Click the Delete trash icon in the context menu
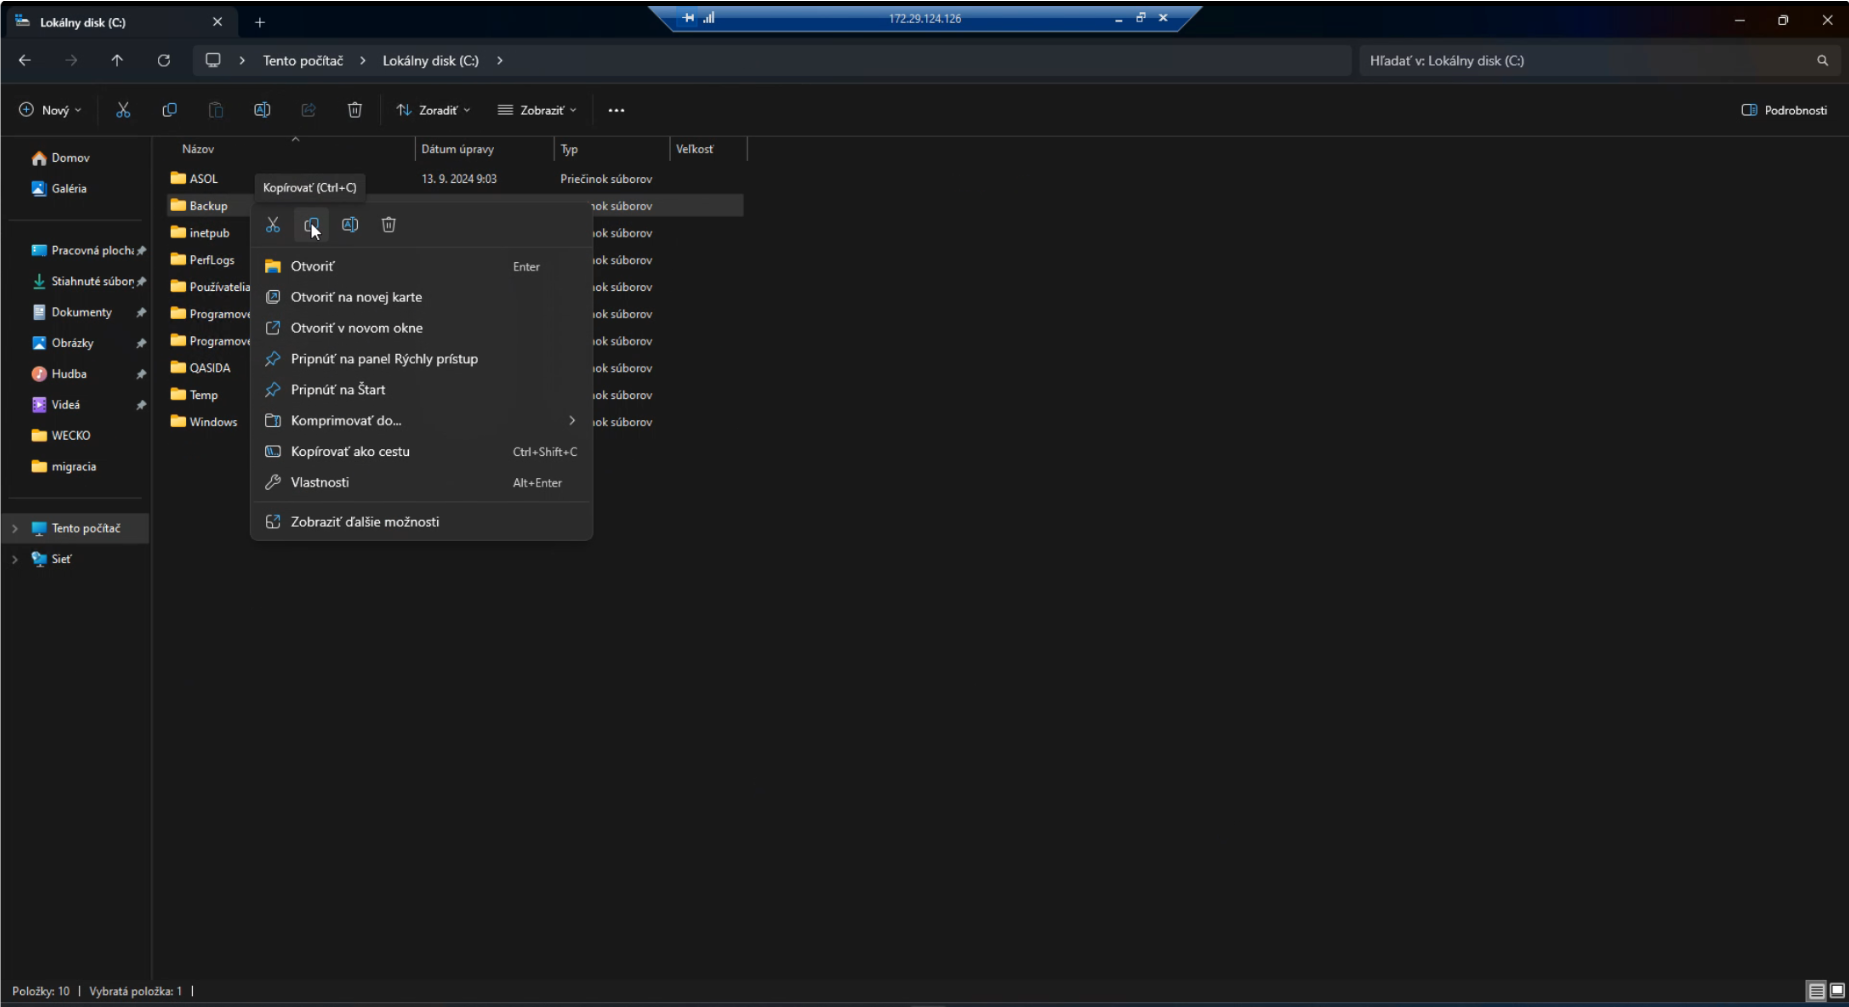Image resolution: width=1849 pixels, height=1007 pixels. 389,225
